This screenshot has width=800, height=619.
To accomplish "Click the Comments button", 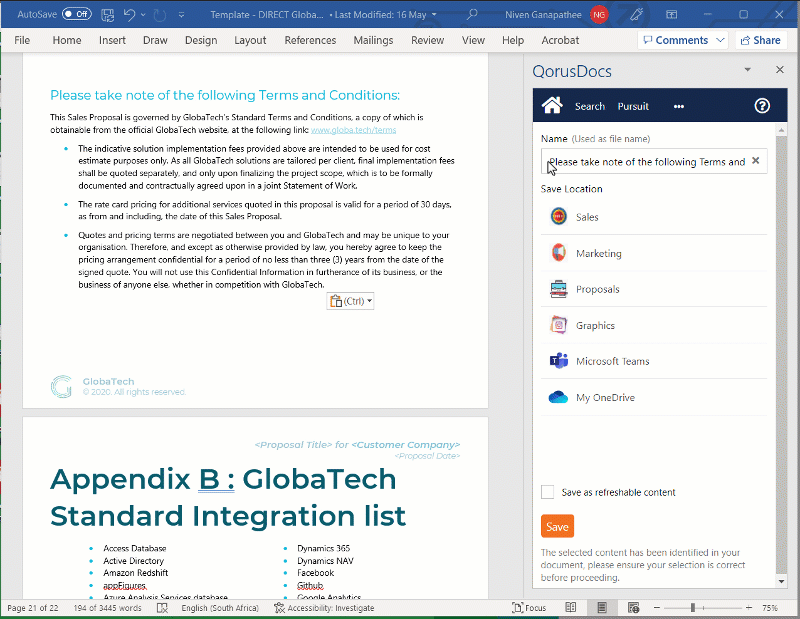I will pos(676,40).
